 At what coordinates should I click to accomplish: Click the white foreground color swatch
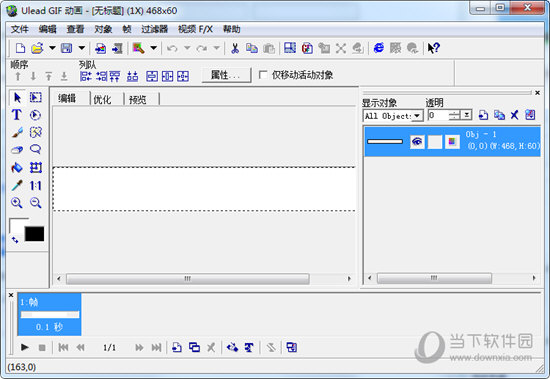click(x=16, y=225)
